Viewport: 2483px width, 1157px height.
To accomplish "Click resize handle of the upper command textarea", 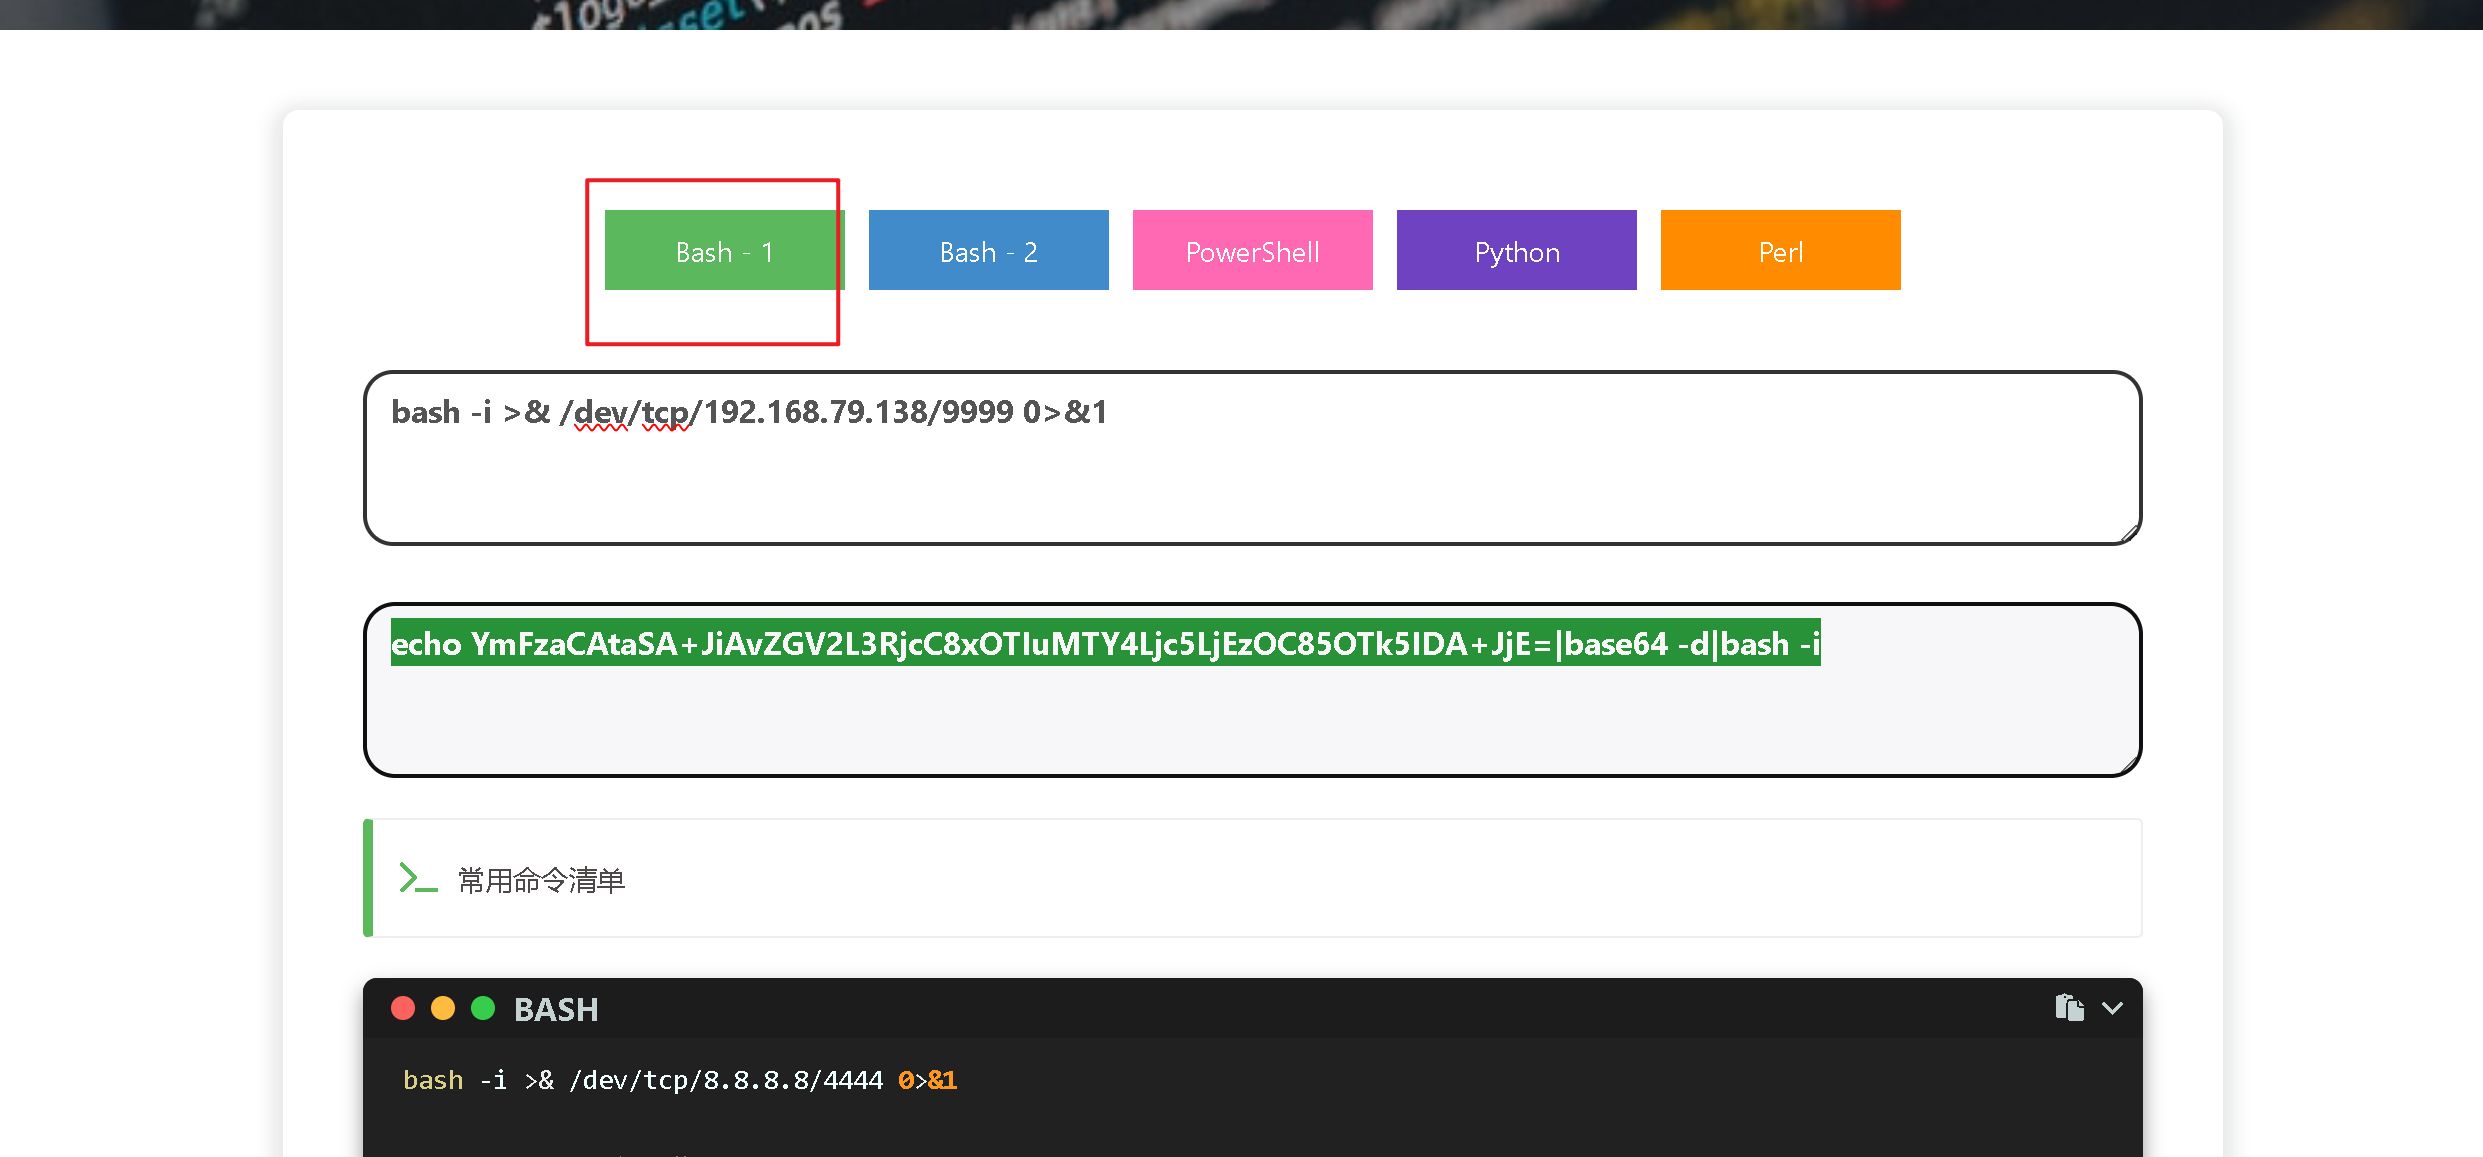I will 2130,534.
